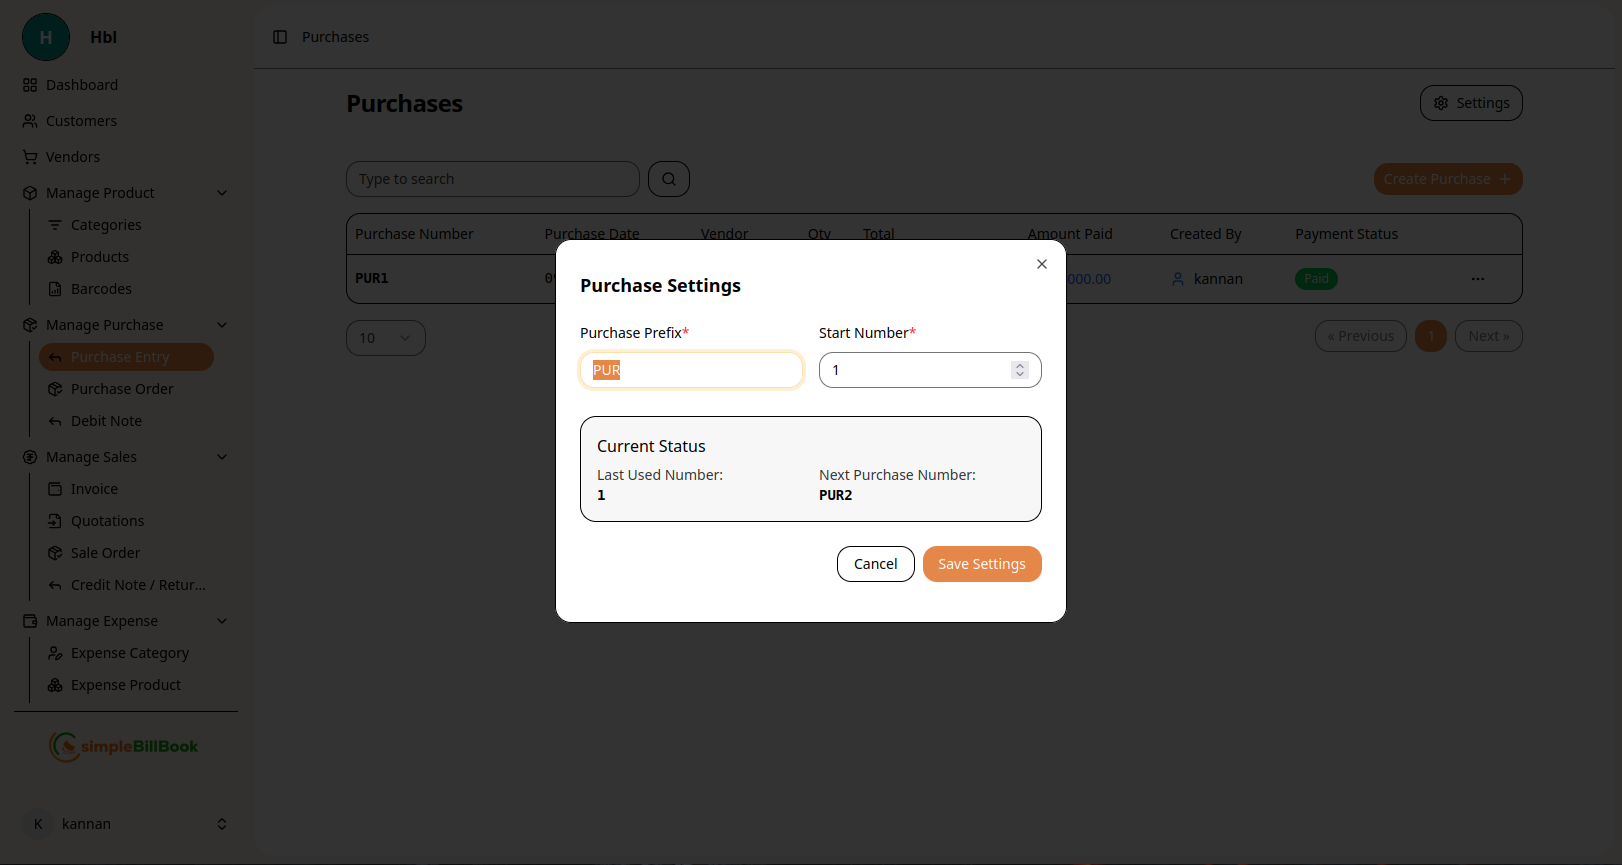Toggle the sidebar panel icon
Screen dimensions: 1622x865
pos(280,37)
